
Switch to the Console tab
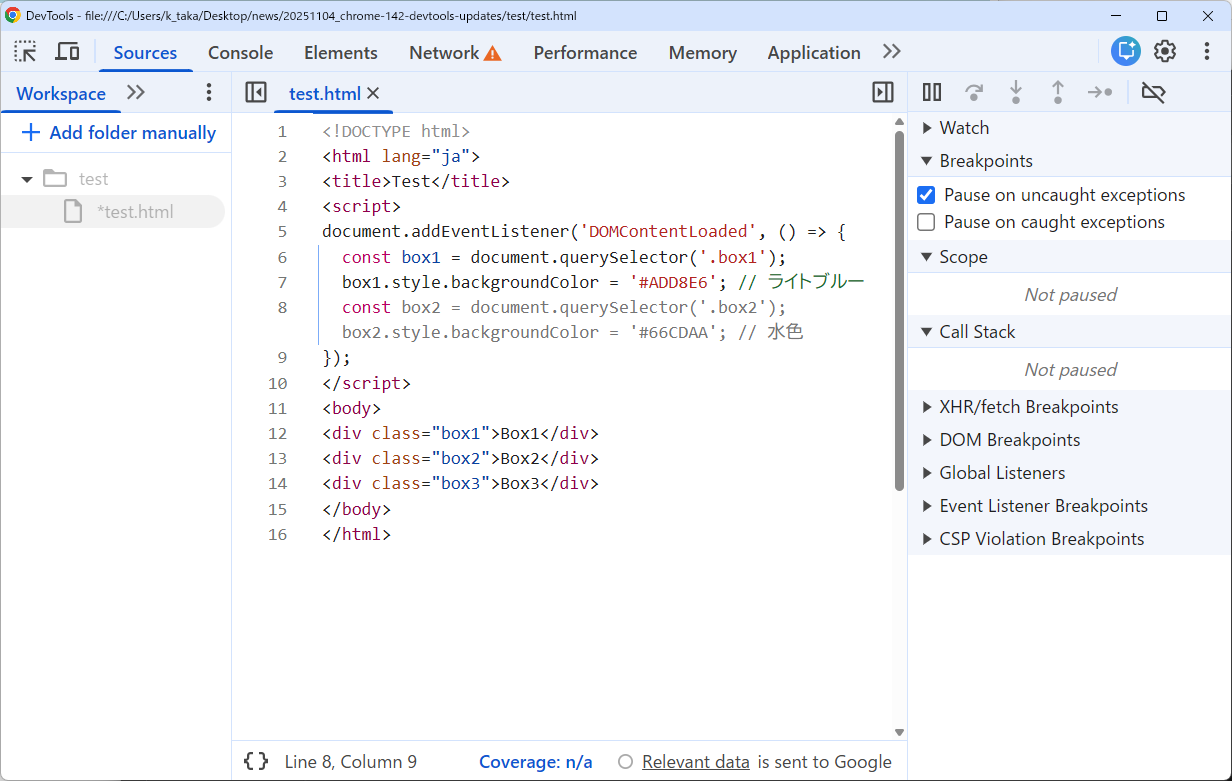(240, 53)
